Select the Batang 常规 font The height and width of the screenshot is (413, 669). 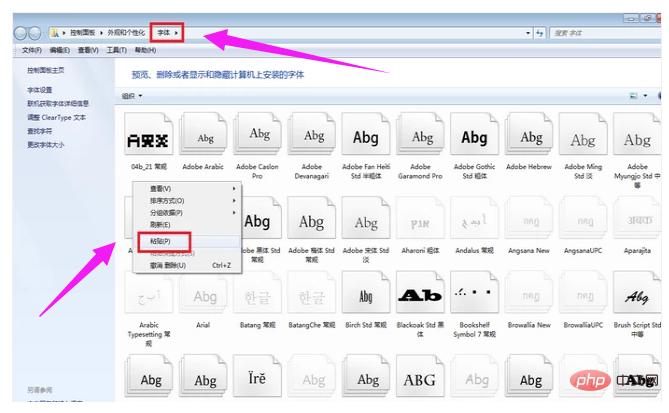(x=257, y=300)
